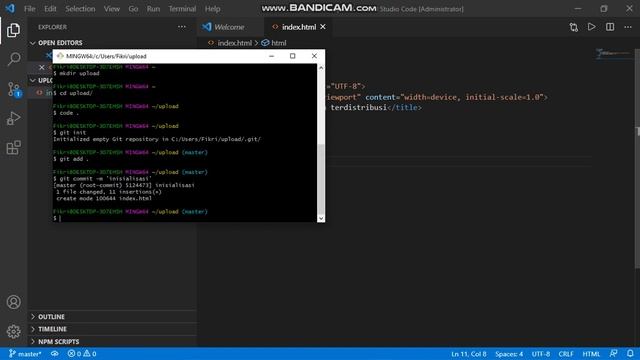Close the index.html tab

pos(323,27)
